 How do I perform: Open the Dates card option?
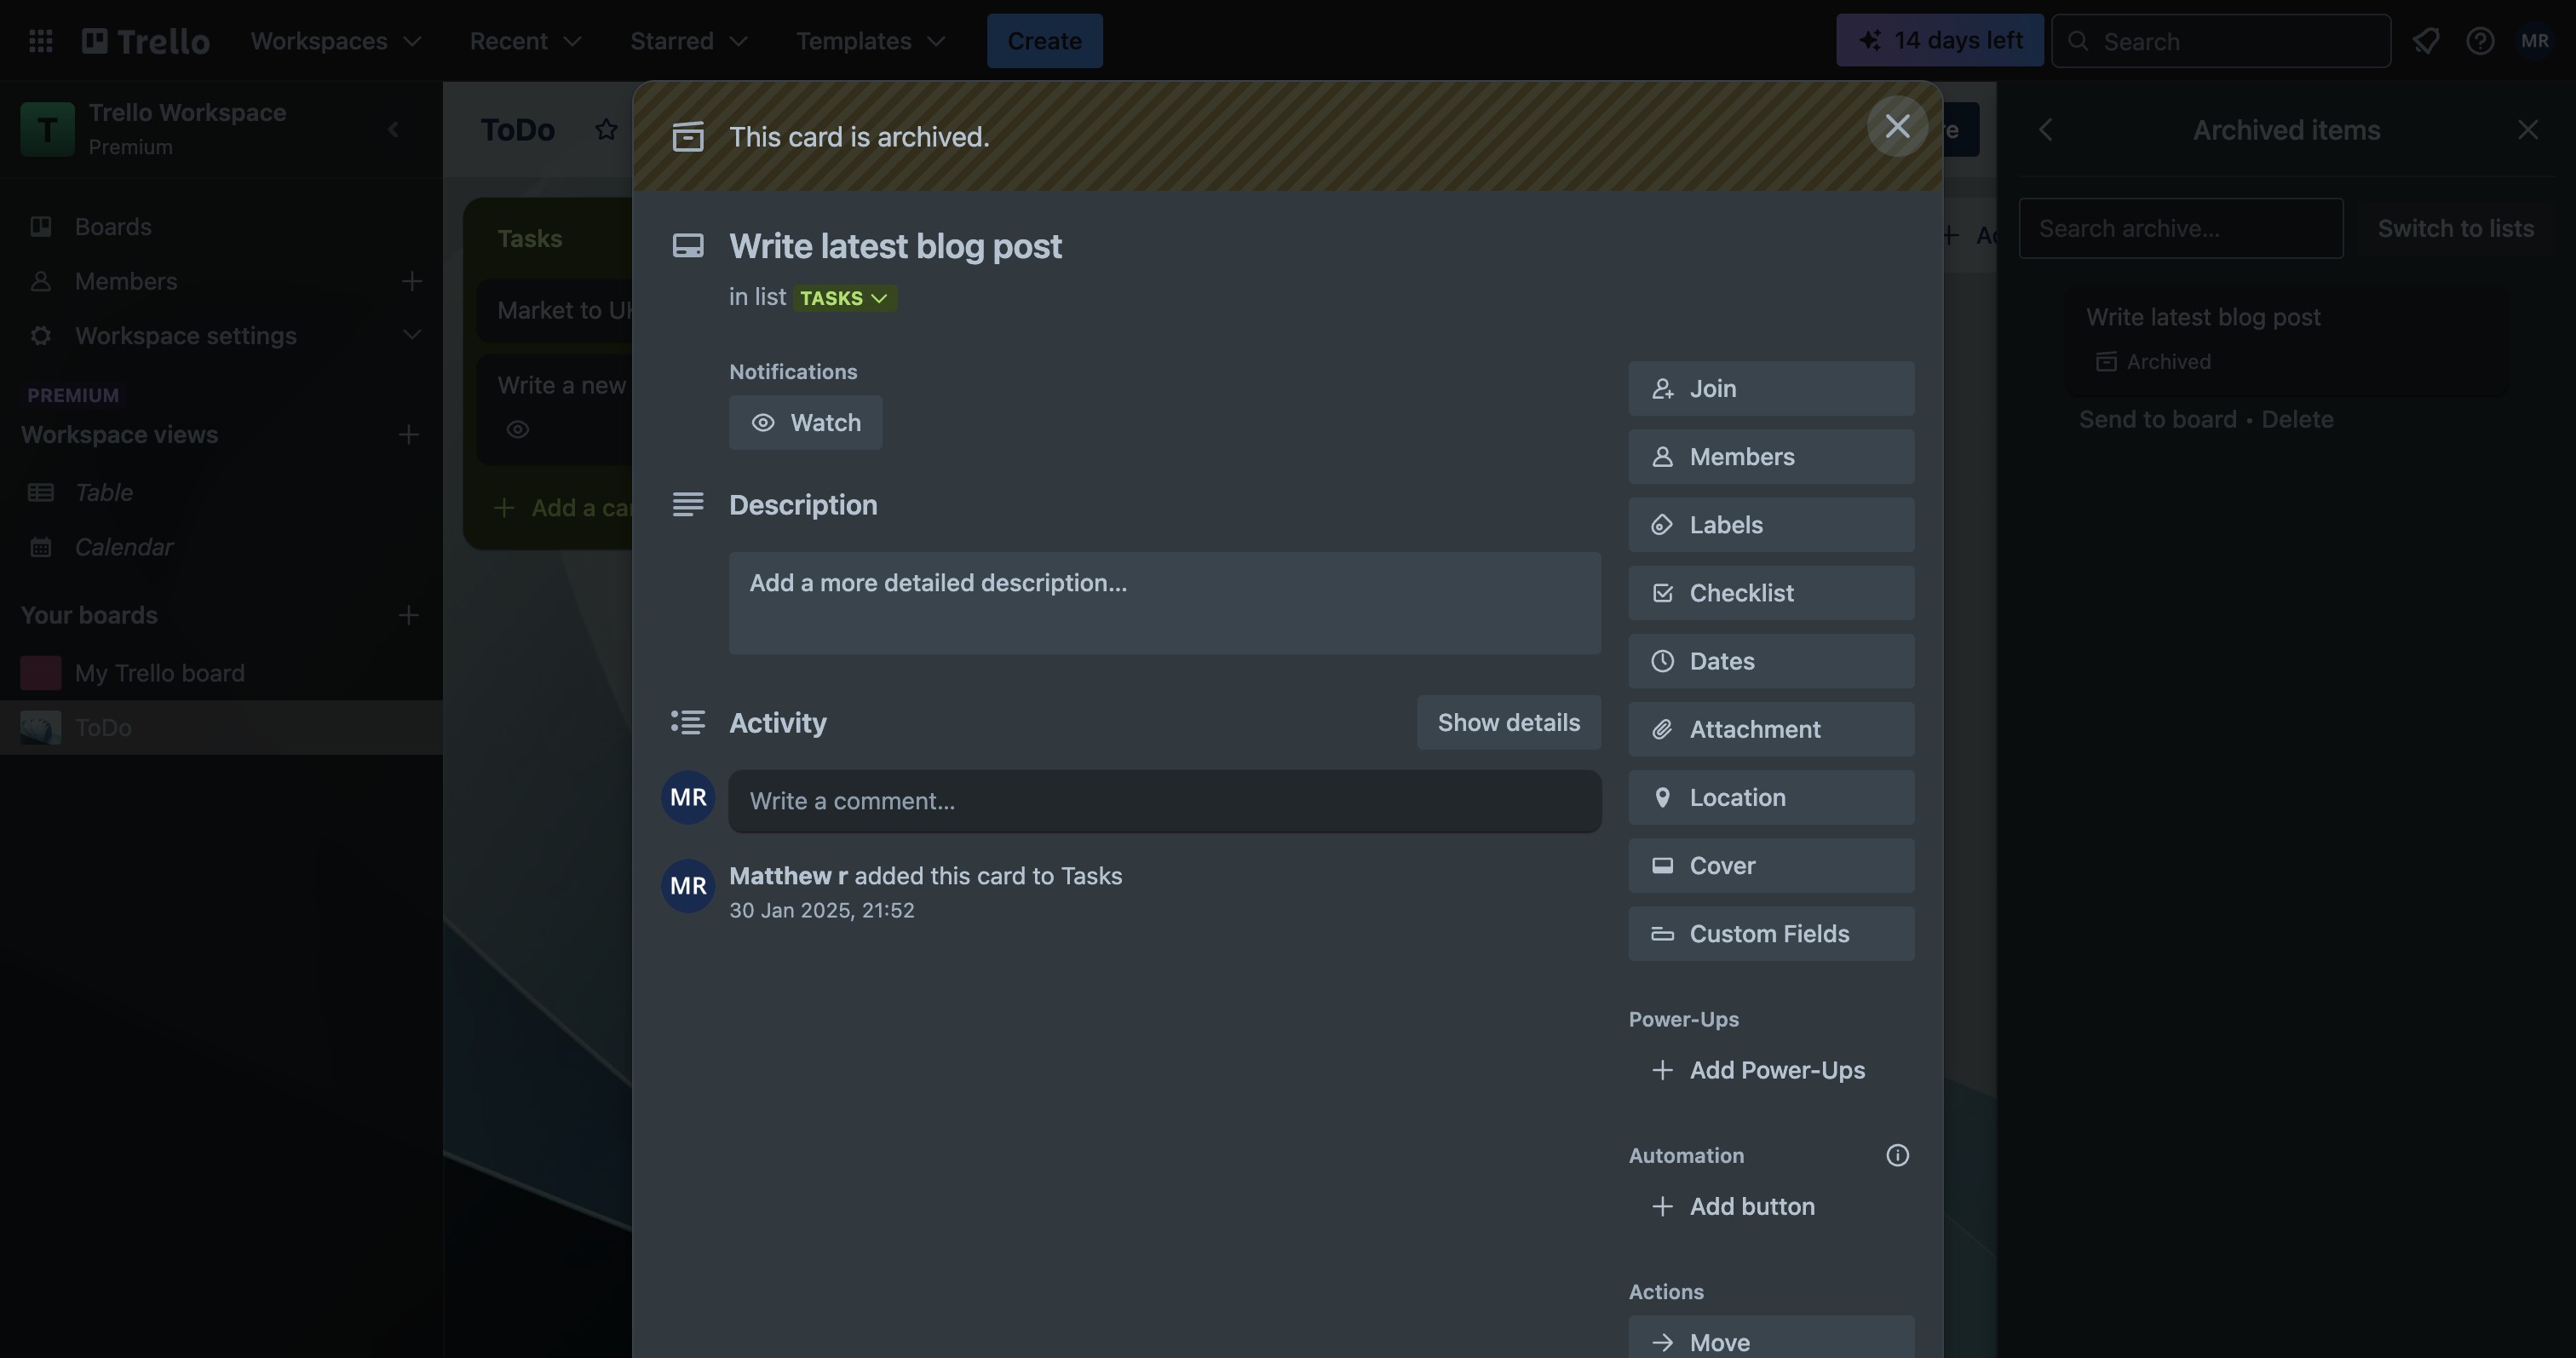coord(1771,661)
